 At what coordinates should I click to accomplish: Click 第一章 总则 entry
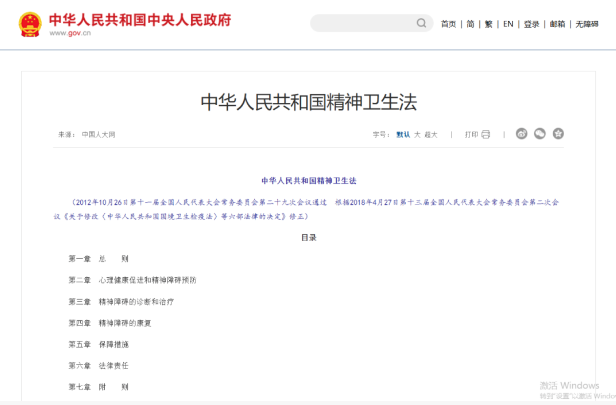[98, 258]
